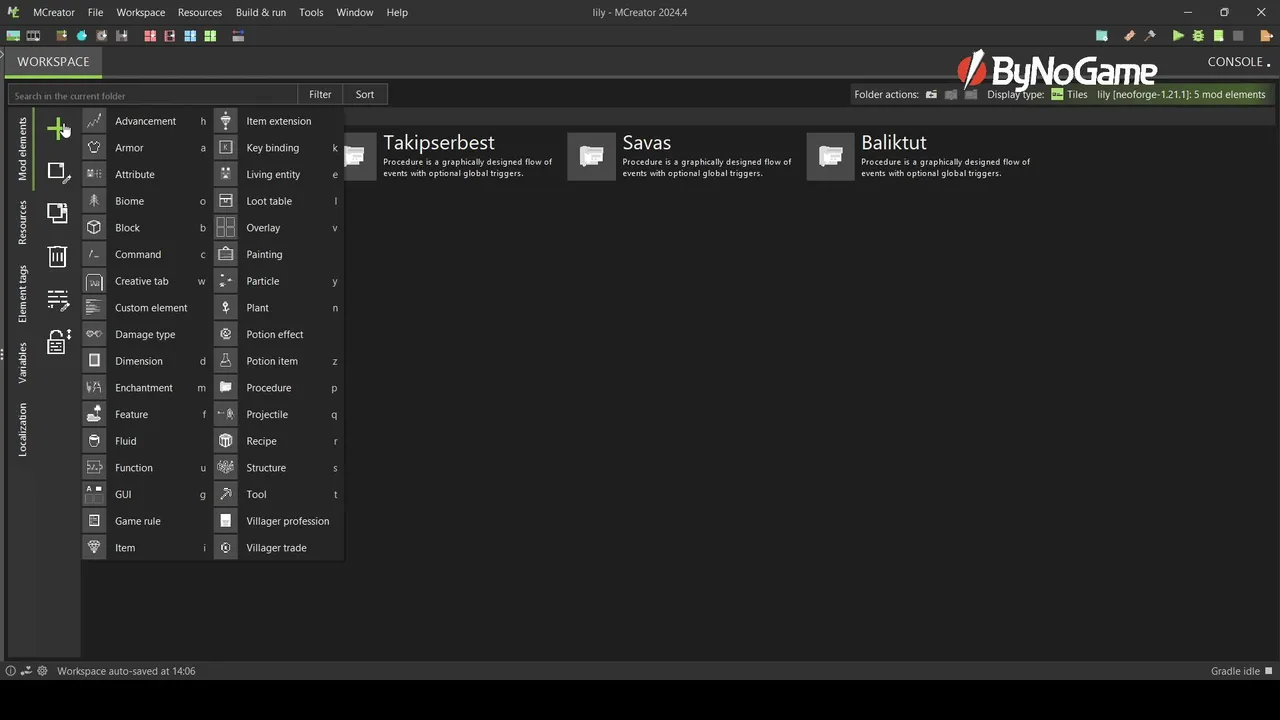Open the Element tags side tab
Viewport: 1280px width, 720px height.
22,294
